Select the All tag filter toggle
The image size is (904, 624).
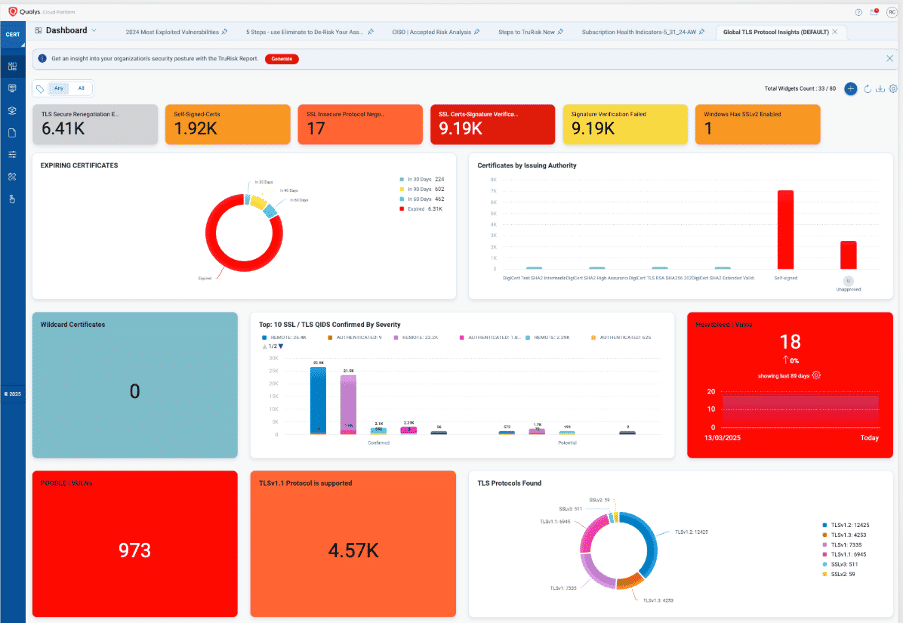coord(81,89)
